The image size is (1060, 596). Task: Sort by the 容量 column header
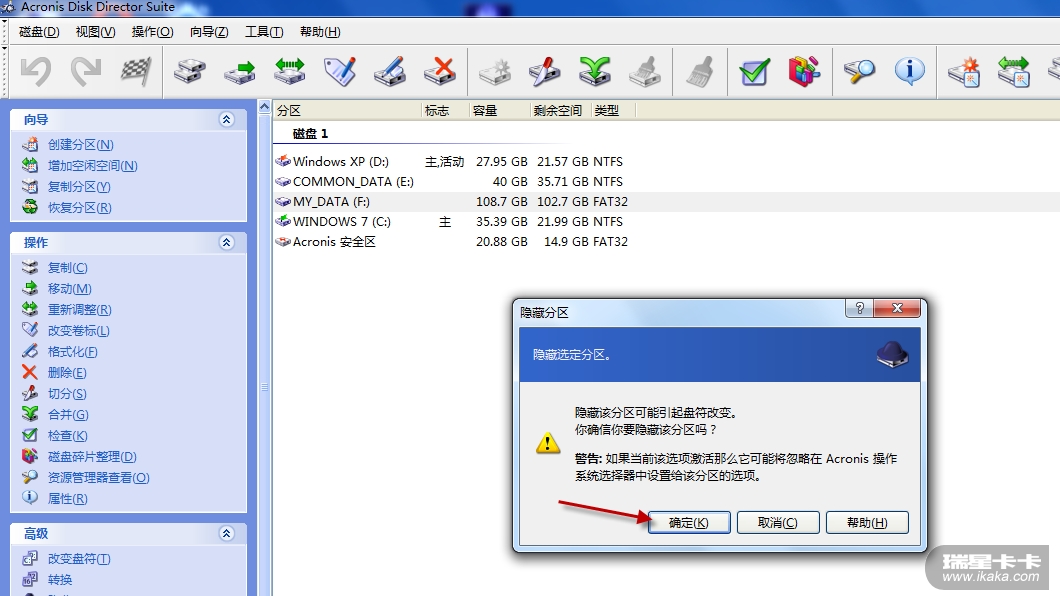click(x=500, y=110)
